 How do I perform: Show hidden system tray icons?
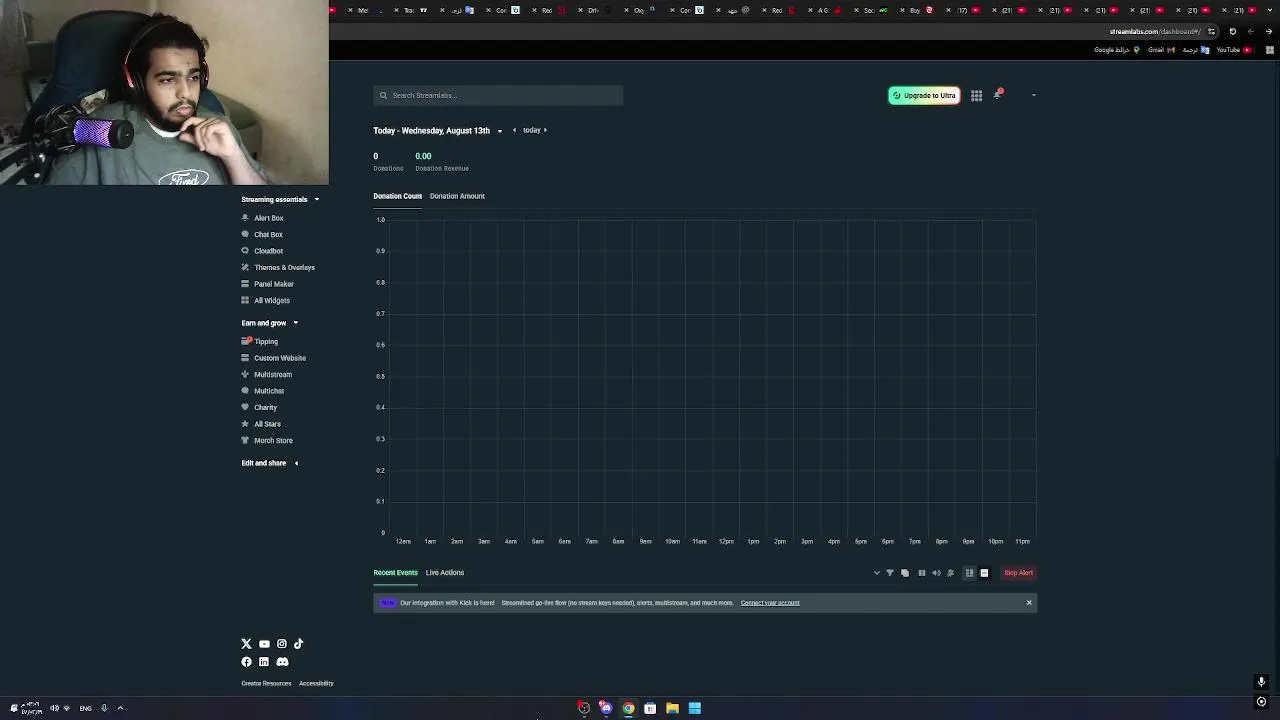point(120,708)
